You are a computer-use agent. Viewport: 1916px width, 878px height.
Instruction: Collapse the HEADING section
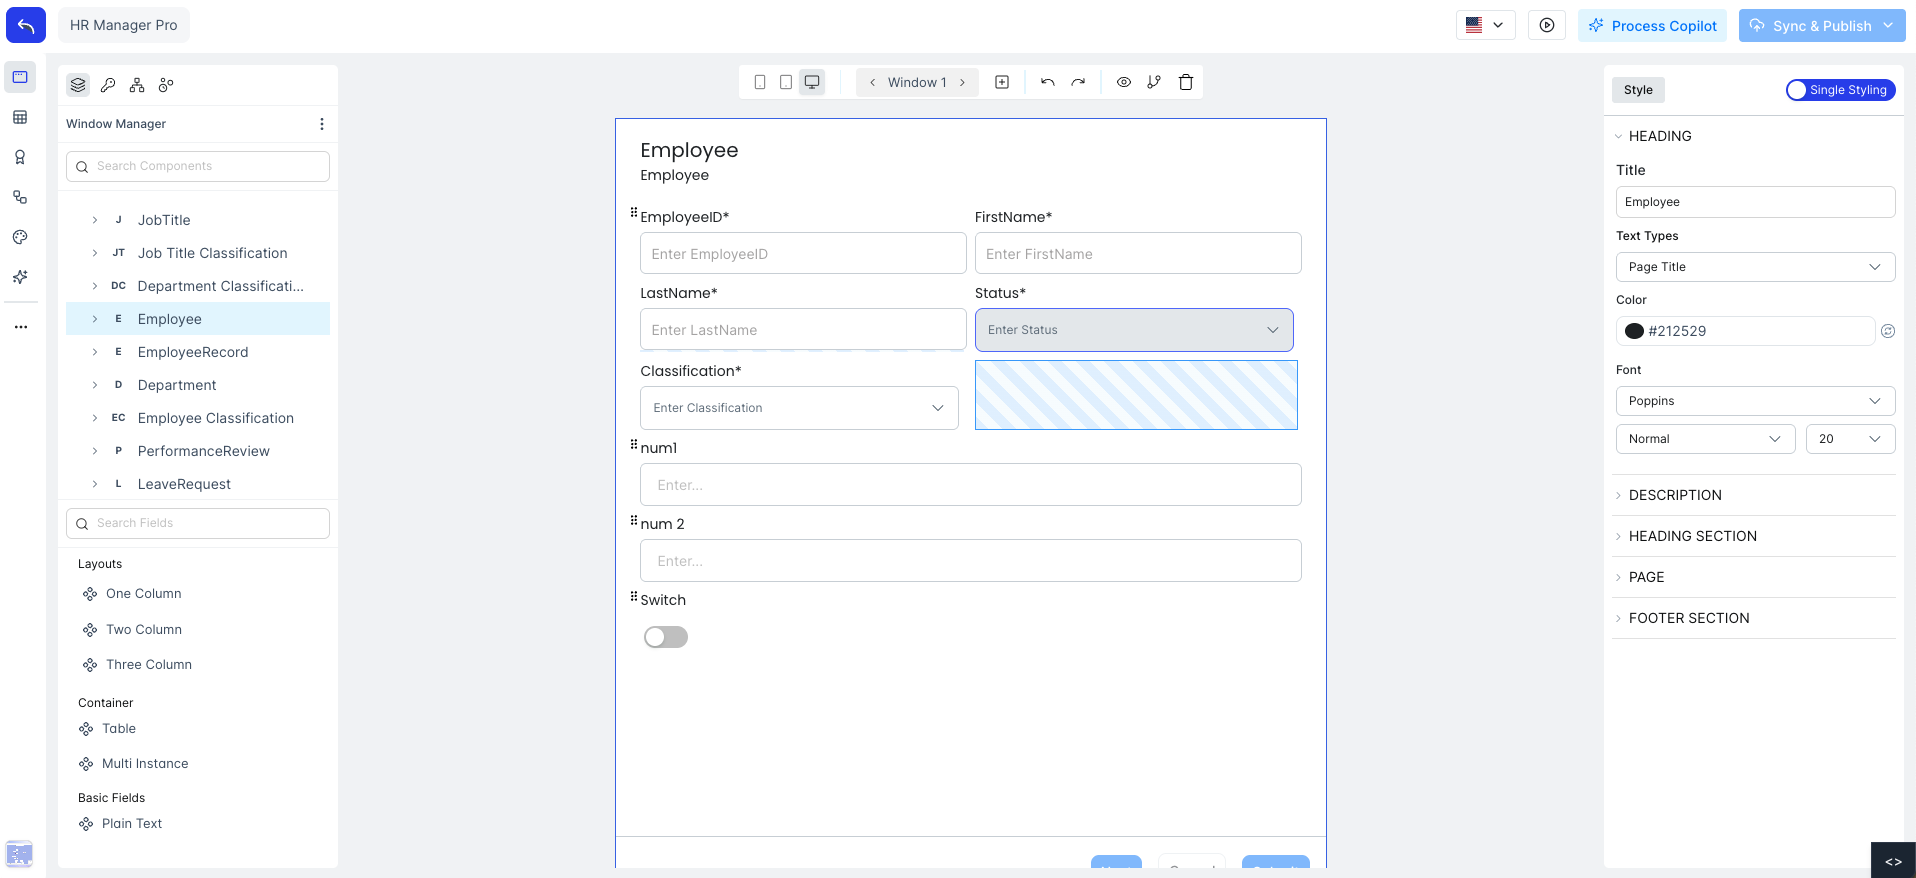[x=1755, y=136]
